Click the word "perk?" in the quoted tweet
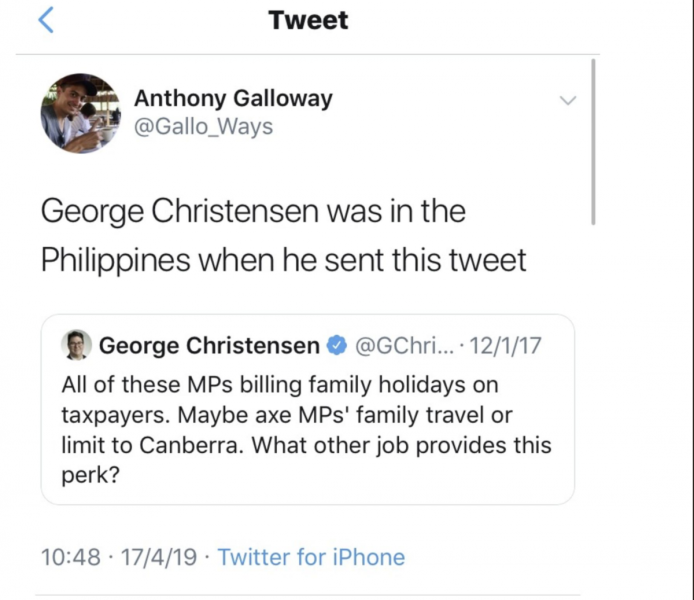This screenshot has width=694, height=600. point(91,475)
